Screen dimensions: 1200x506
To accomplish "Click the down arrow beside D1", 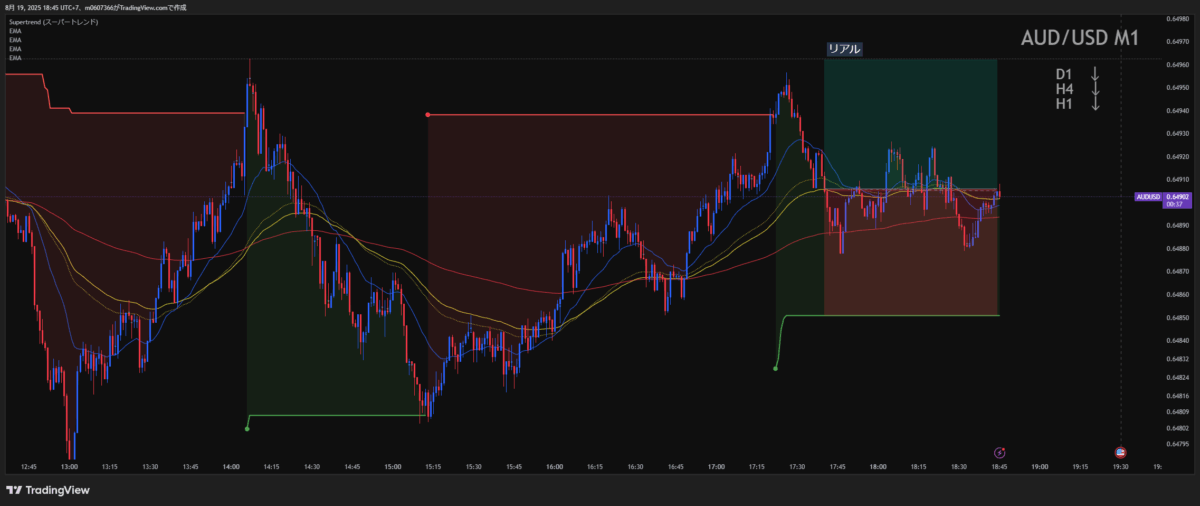I will 1096,74.
